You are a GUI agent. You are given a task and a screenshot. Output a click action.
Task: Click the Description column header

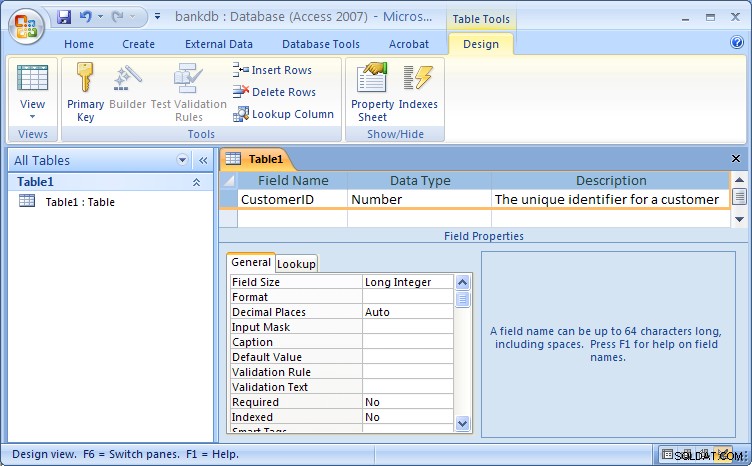click(x=611, y=180)
